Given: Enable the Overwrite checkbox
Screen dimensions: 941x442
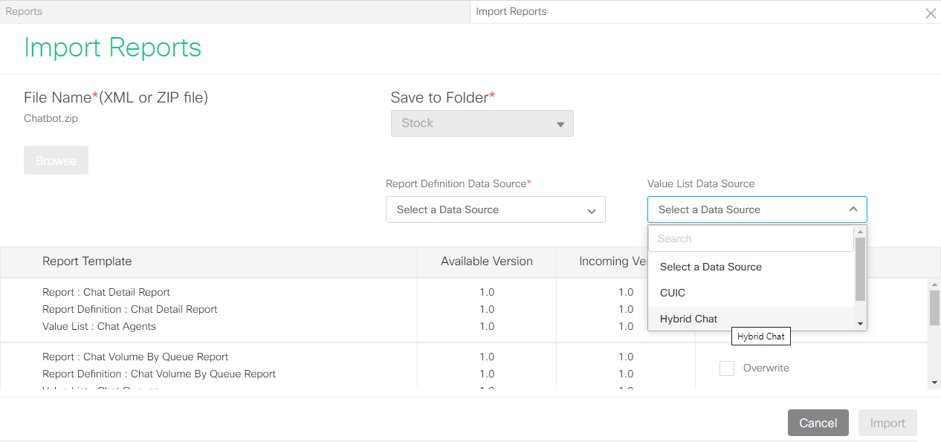Looking at the screenshot, I should click(x=727, y=368).
